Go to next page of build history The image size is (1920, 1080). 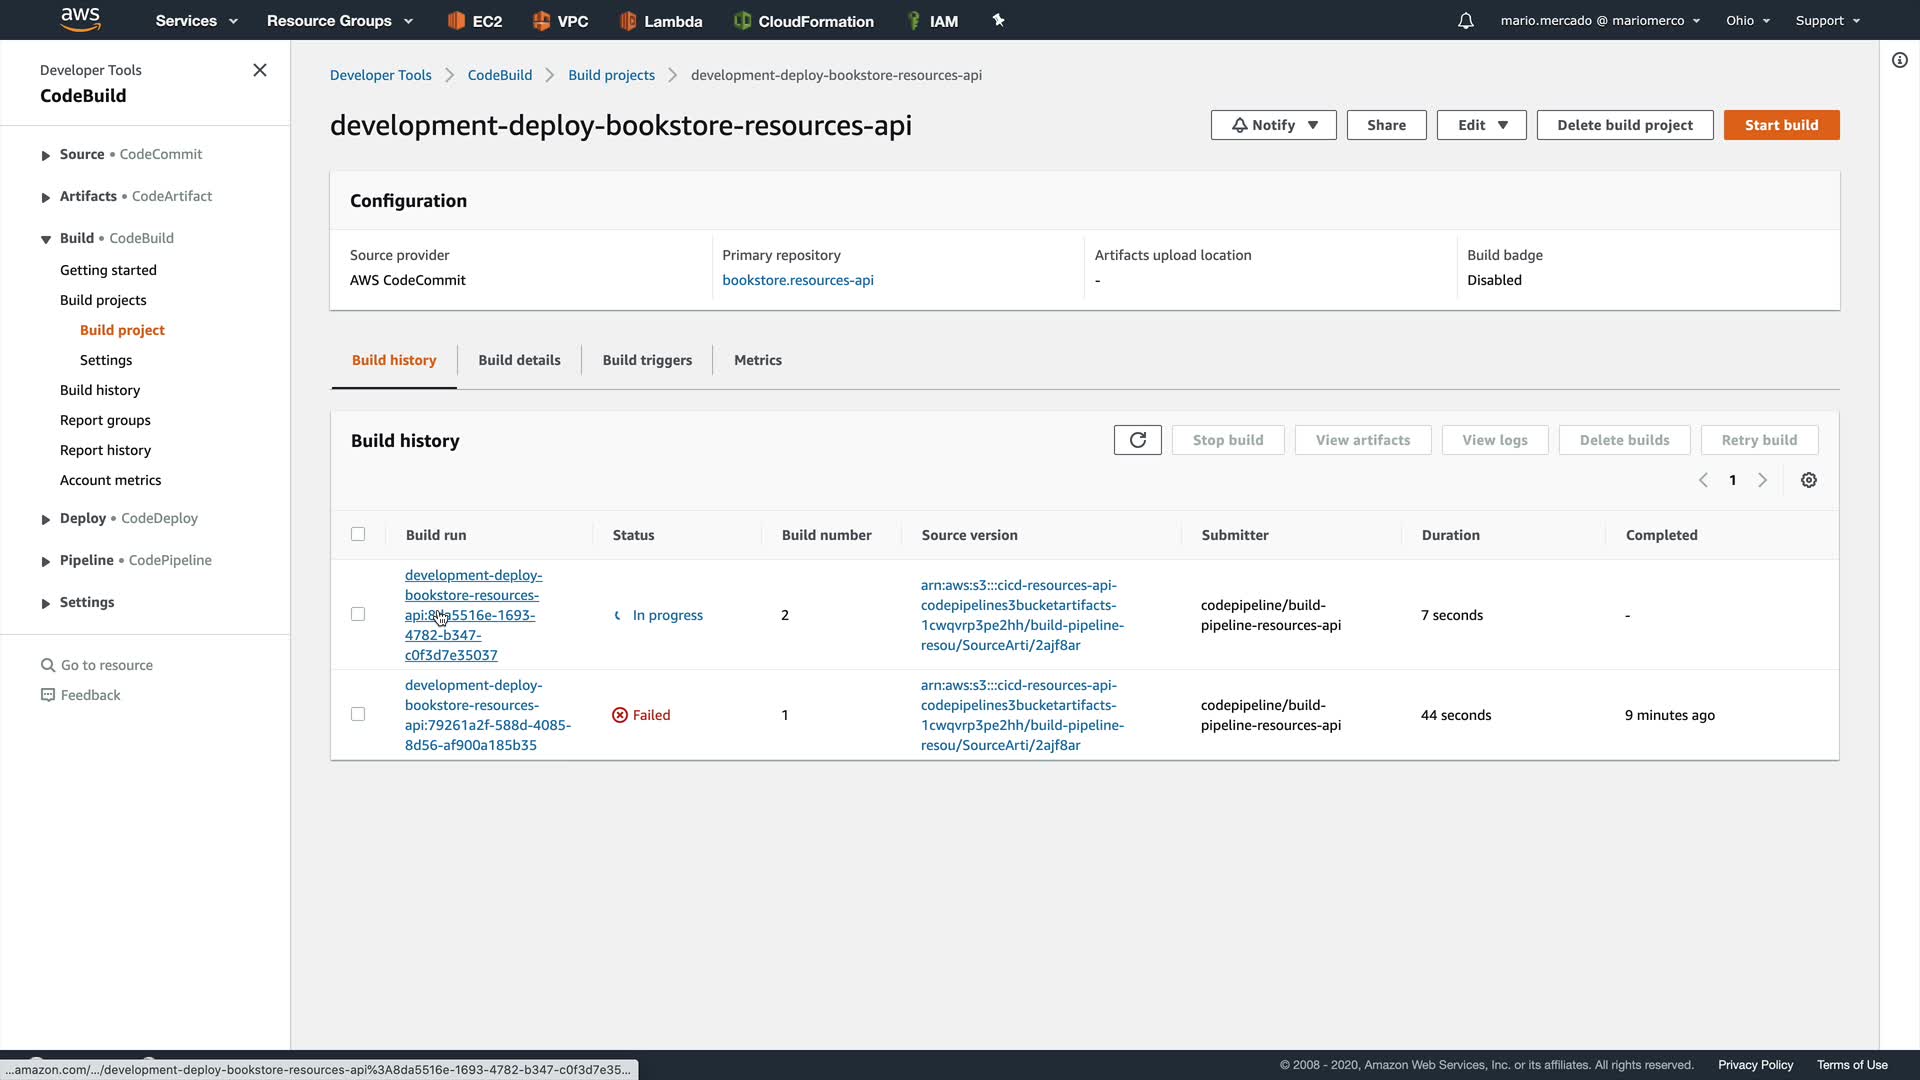(1762, 480)
